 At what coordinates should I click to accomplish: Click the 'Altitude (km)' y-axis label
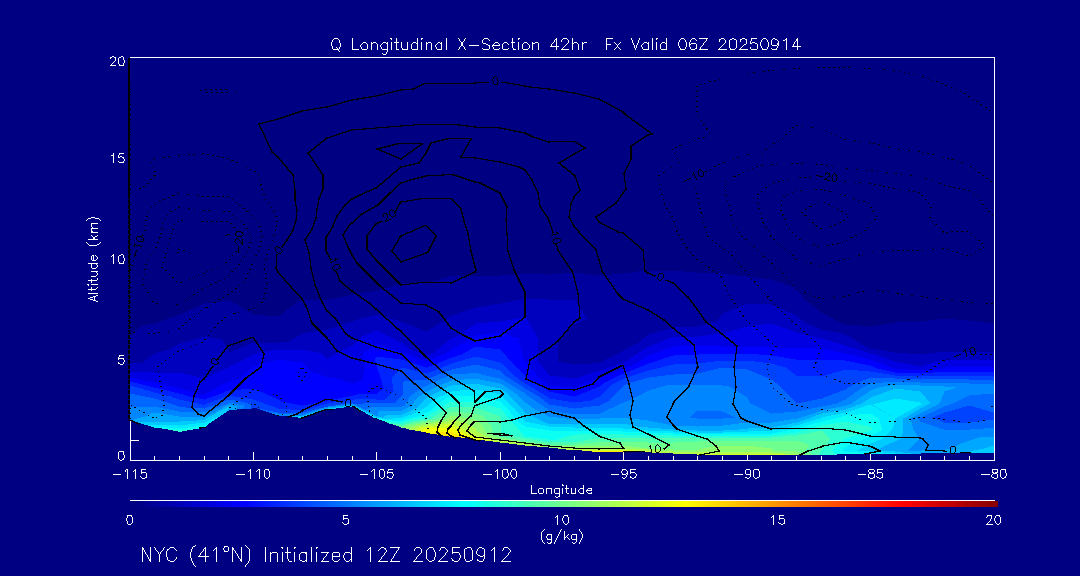coord(93,259)
